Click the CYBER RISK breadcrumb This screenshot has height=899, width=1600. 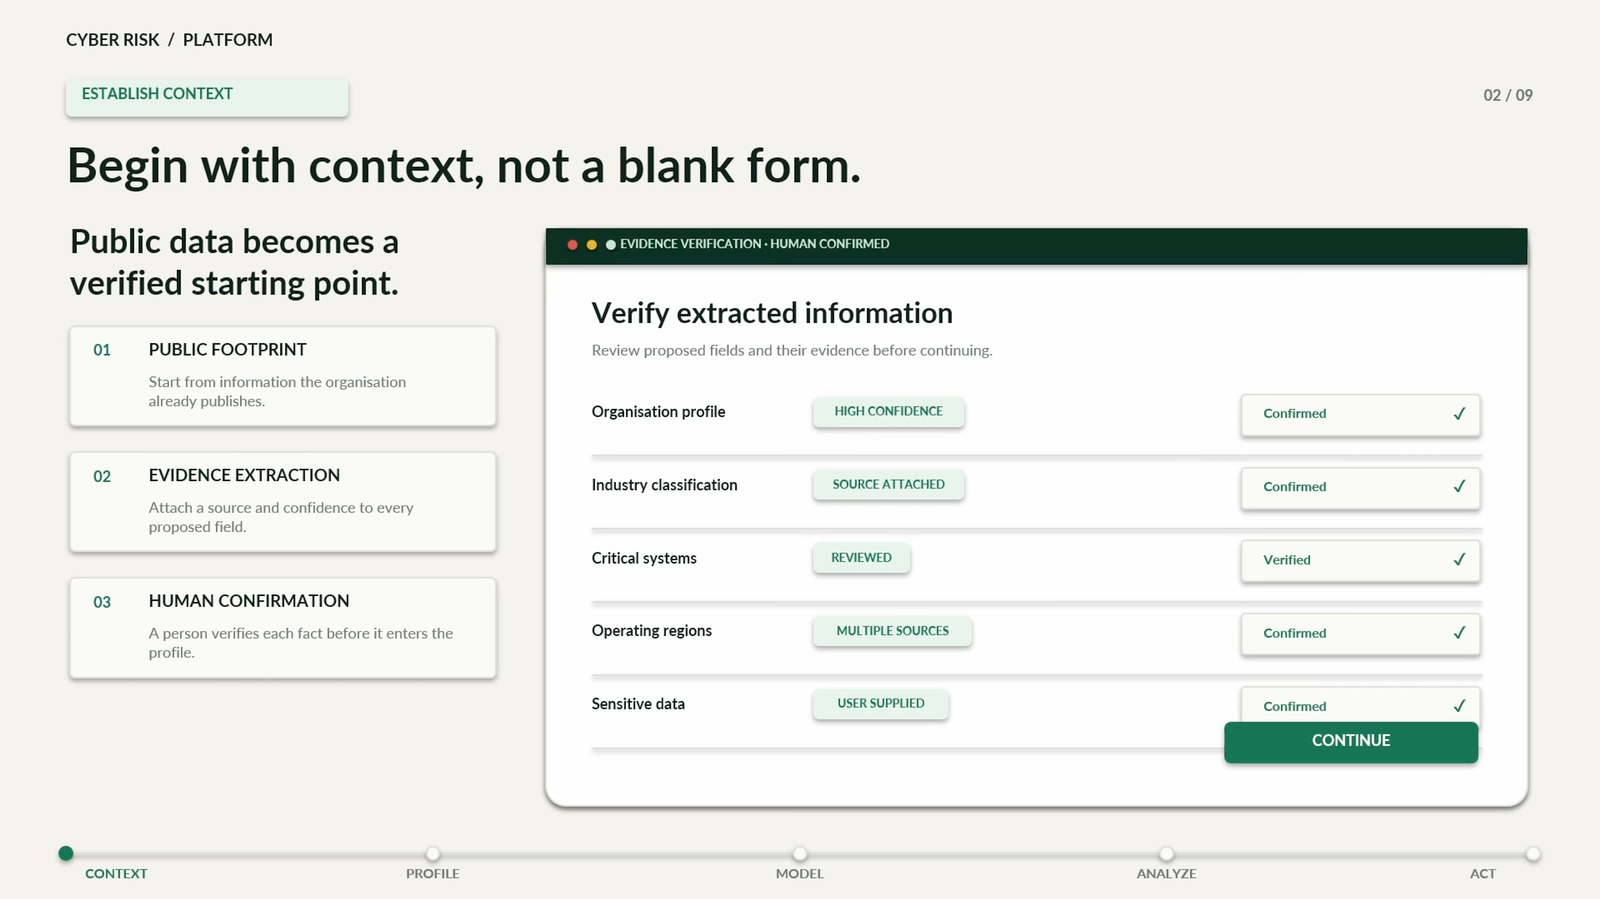click(x=113, y=40)
